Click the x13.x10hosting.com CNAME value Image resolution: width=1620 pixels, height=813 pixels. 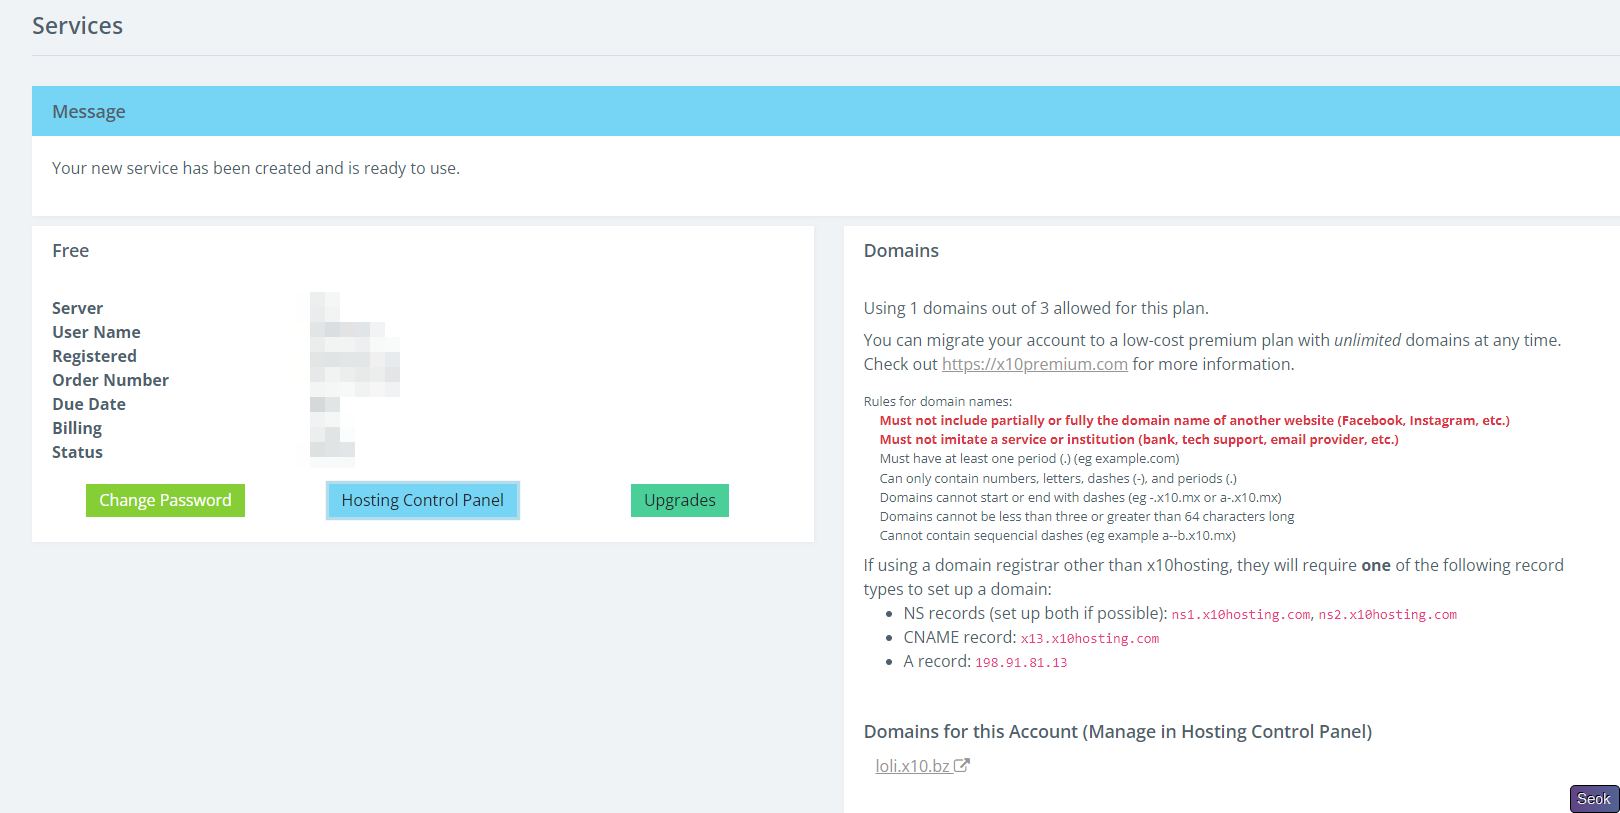(1089, 639)
